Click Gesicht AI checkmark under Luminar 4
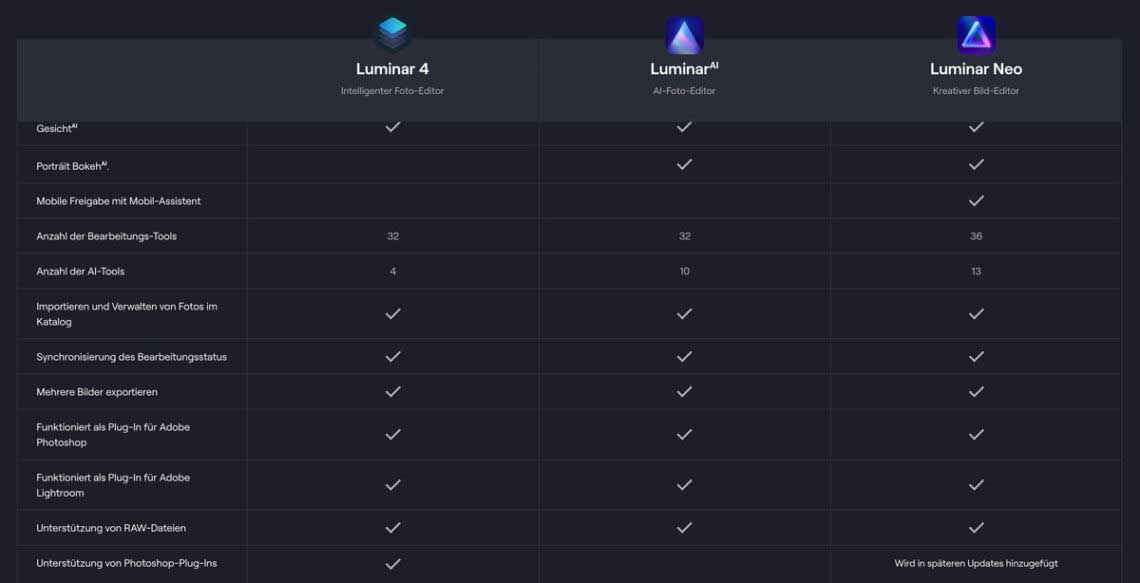 pyautogui.click(x=393, y=126)
